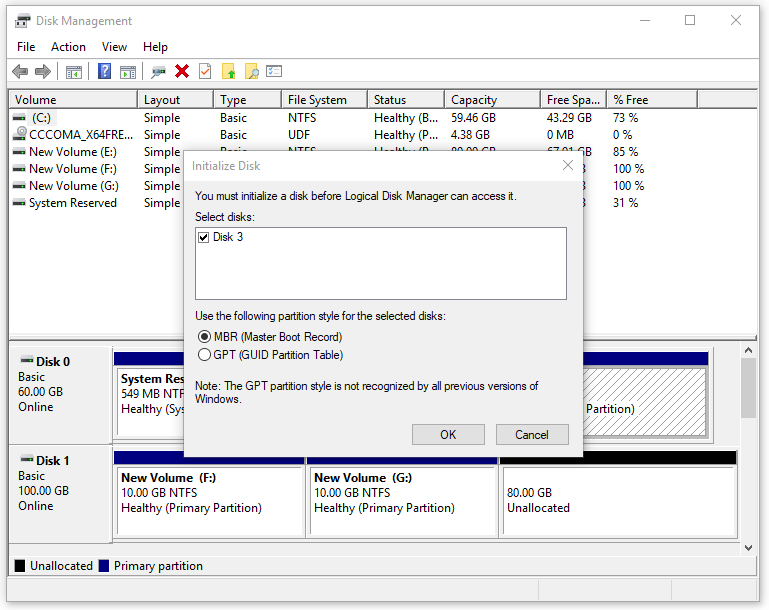Click the Disk 1 100.00 GB label

[x=43, y=491]
